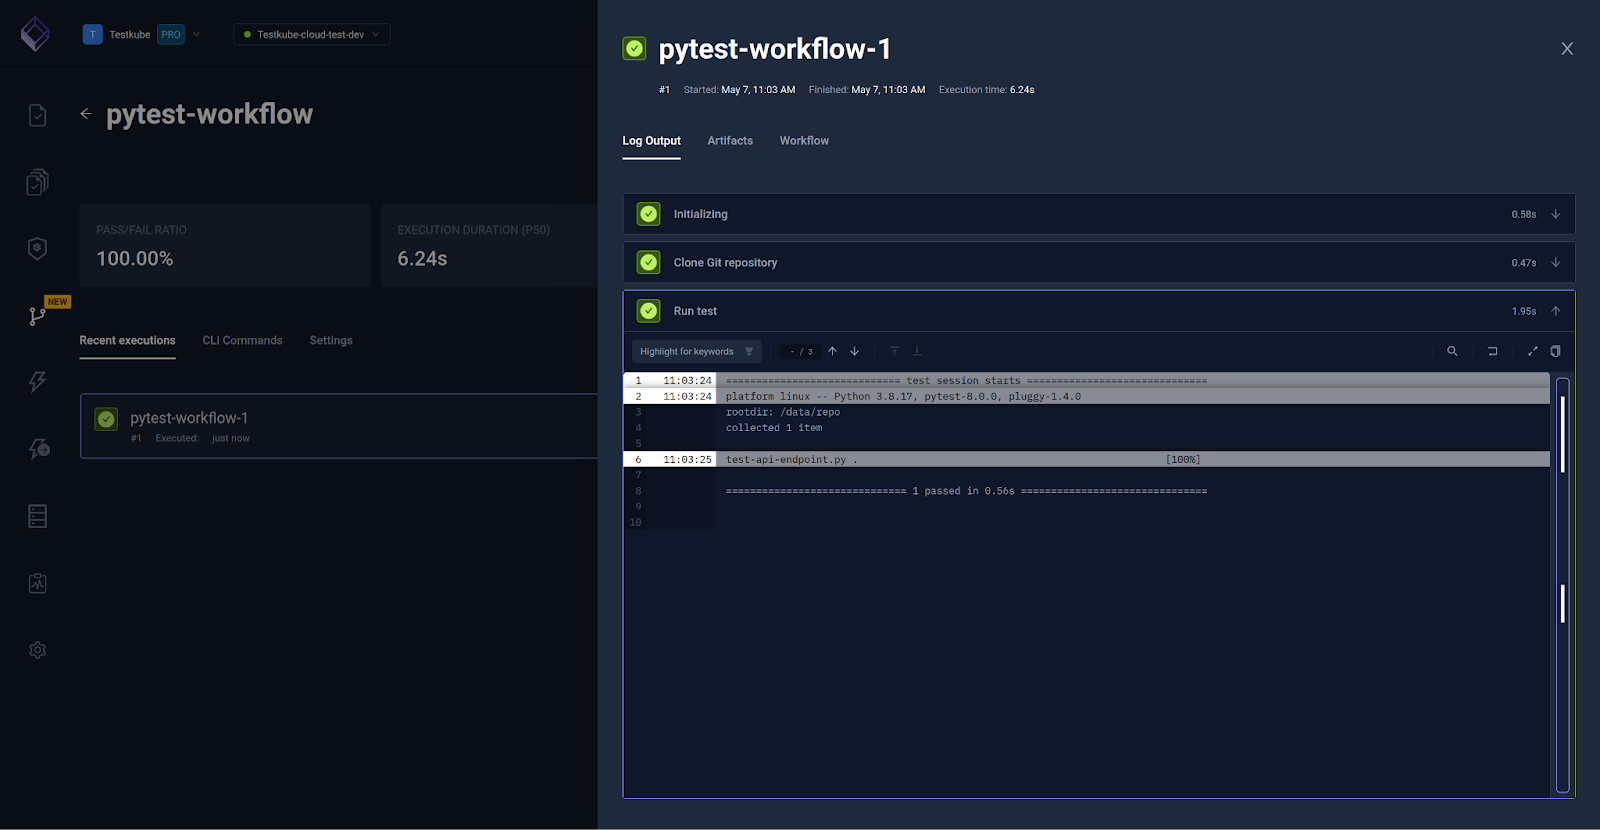This screenshot has width=1600, height=830.
Task: Jump to previous keyword match arrow
Action: coord(832,351)
